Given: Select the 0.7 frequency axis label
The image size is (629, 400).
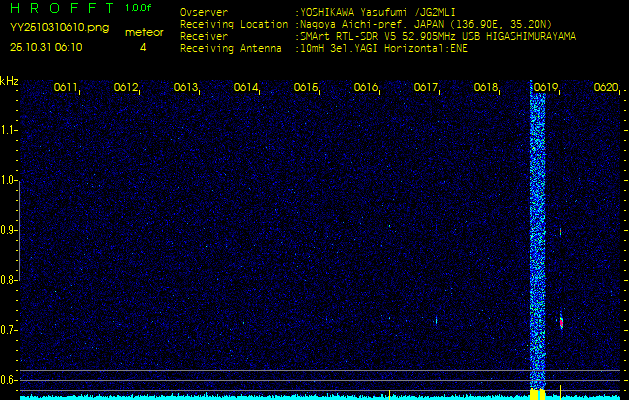Looking at the screenshot, I should coord(9,330).
